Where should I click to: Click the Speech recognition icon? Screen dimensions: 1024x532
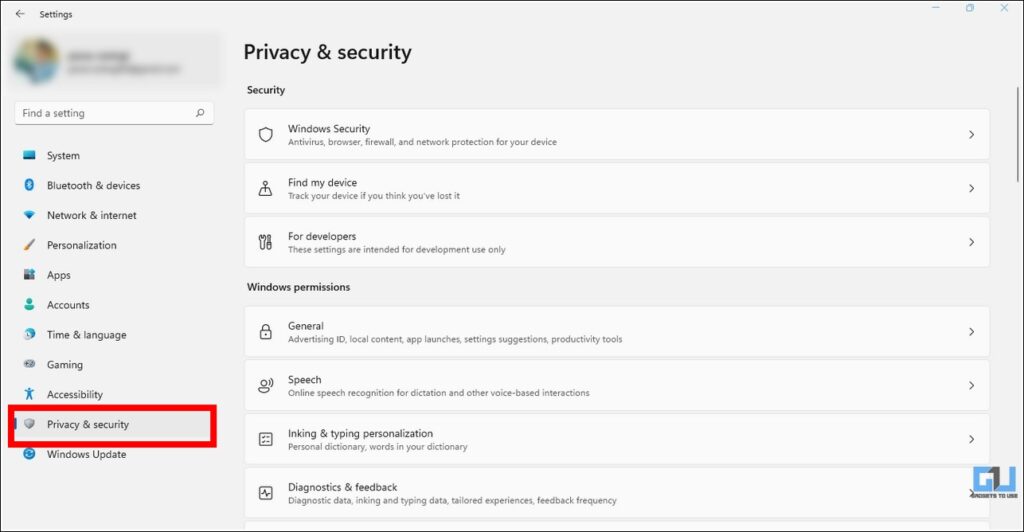[266, 386]
